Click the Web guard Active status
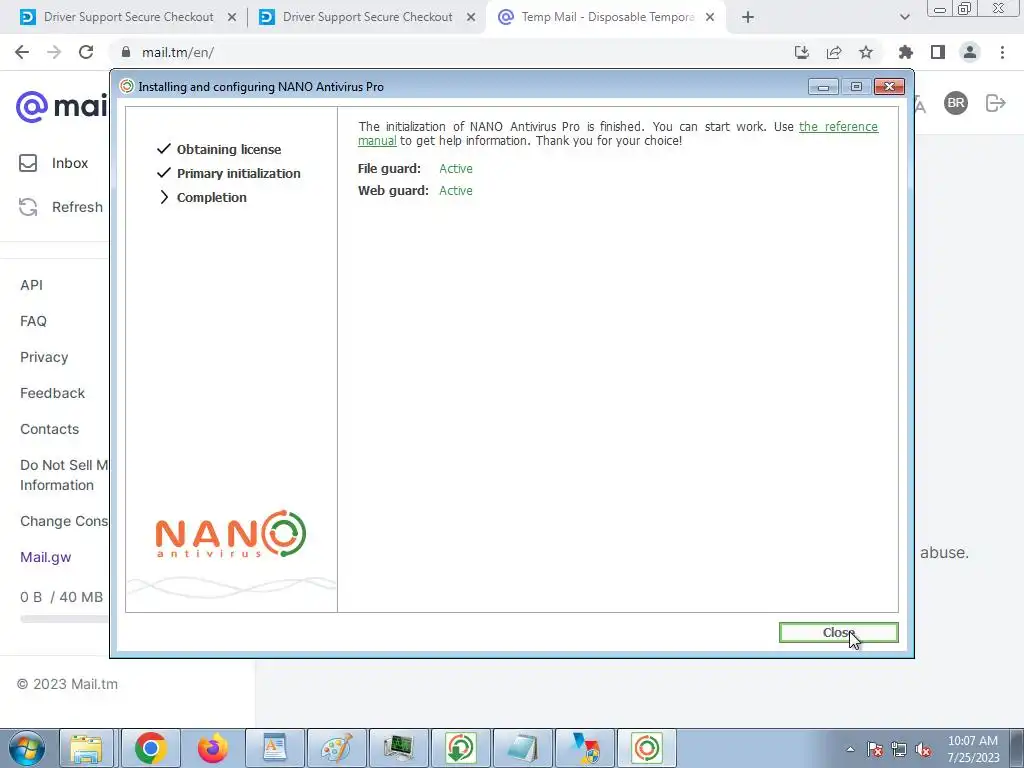Viewport: 1024px width, 768px height. click(456, 191)
